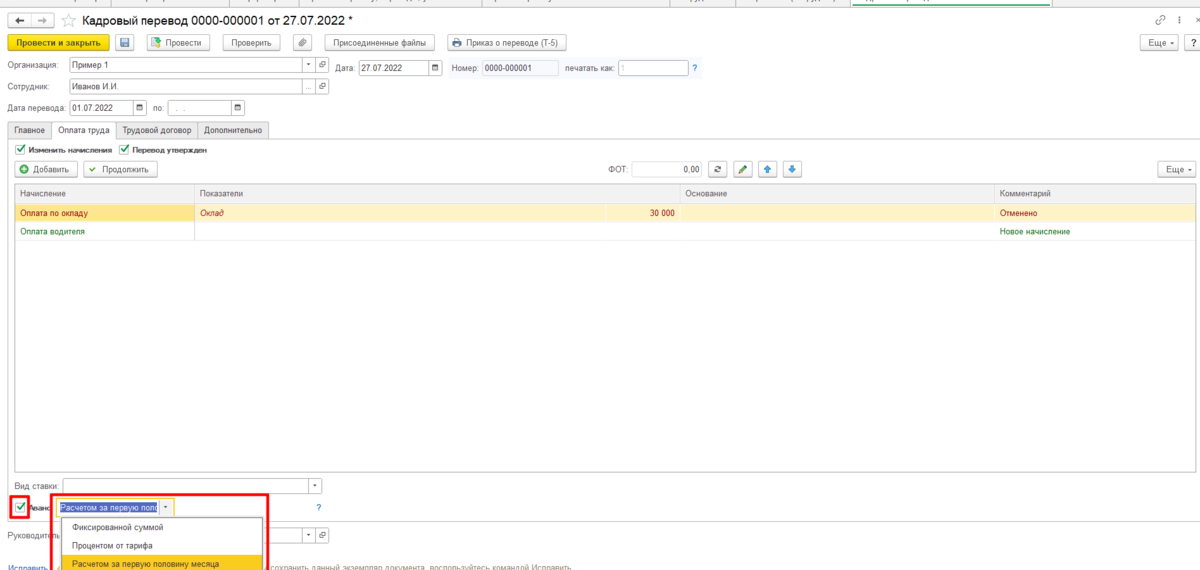This screenshot has height=570, width=1200.
Task: Focus the 'Вид ставки' input field
Action: point(185,486)
